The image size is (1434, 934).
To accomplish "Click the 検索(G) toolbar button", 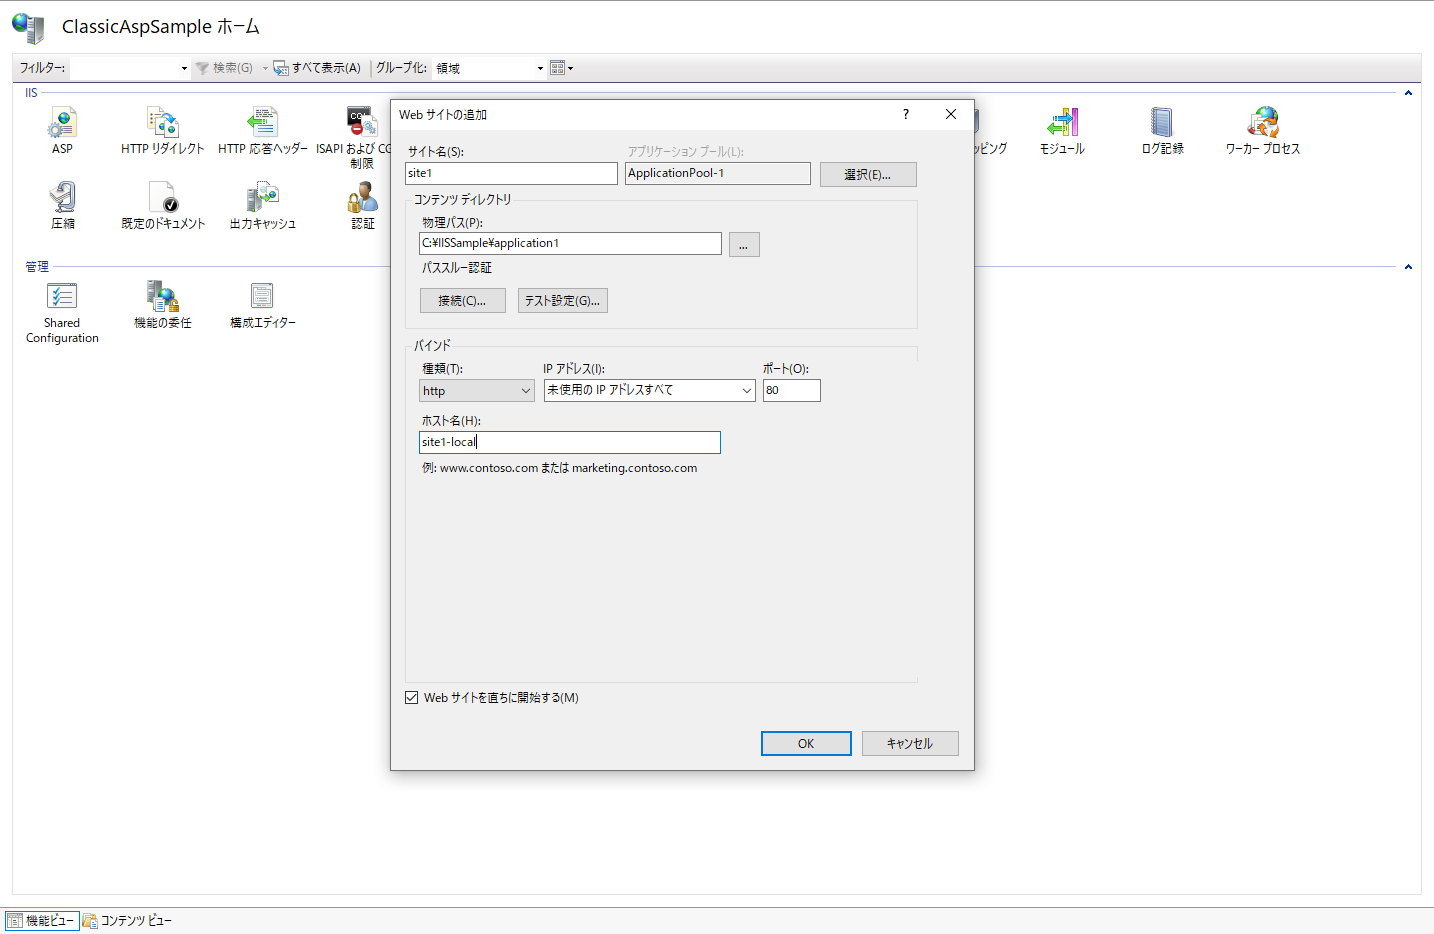I will (x=225, y=68).
